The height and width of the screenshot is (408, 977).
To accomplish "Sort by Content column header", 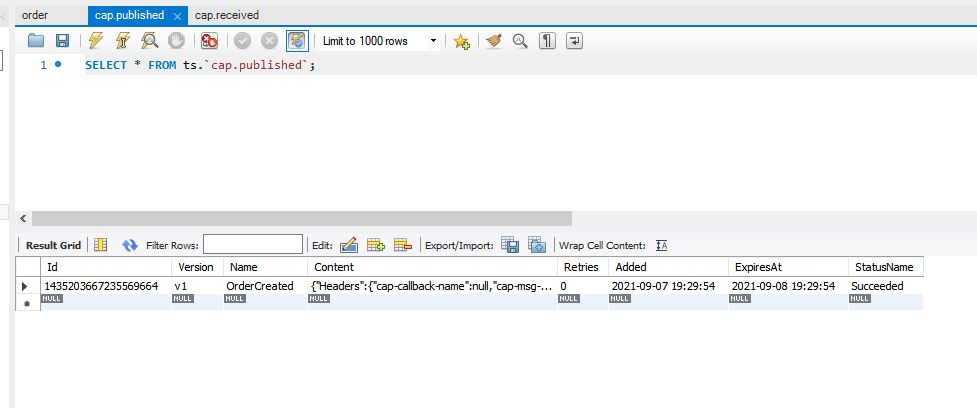I will click(432, 267).
